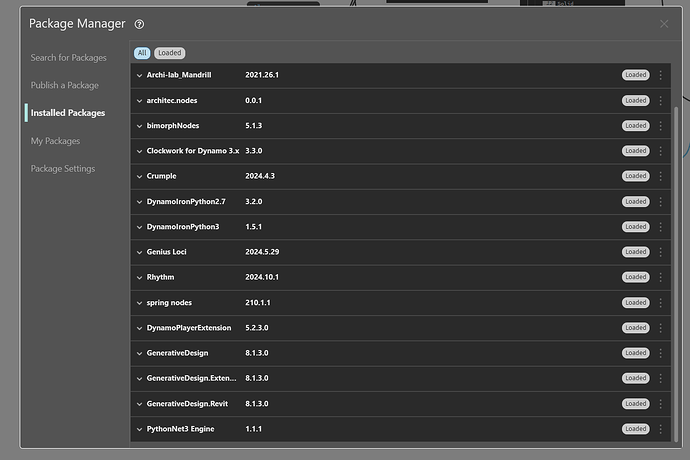This screenshot has width=690, height=460.
Task: Open Package Settings section
Action: 63,169
